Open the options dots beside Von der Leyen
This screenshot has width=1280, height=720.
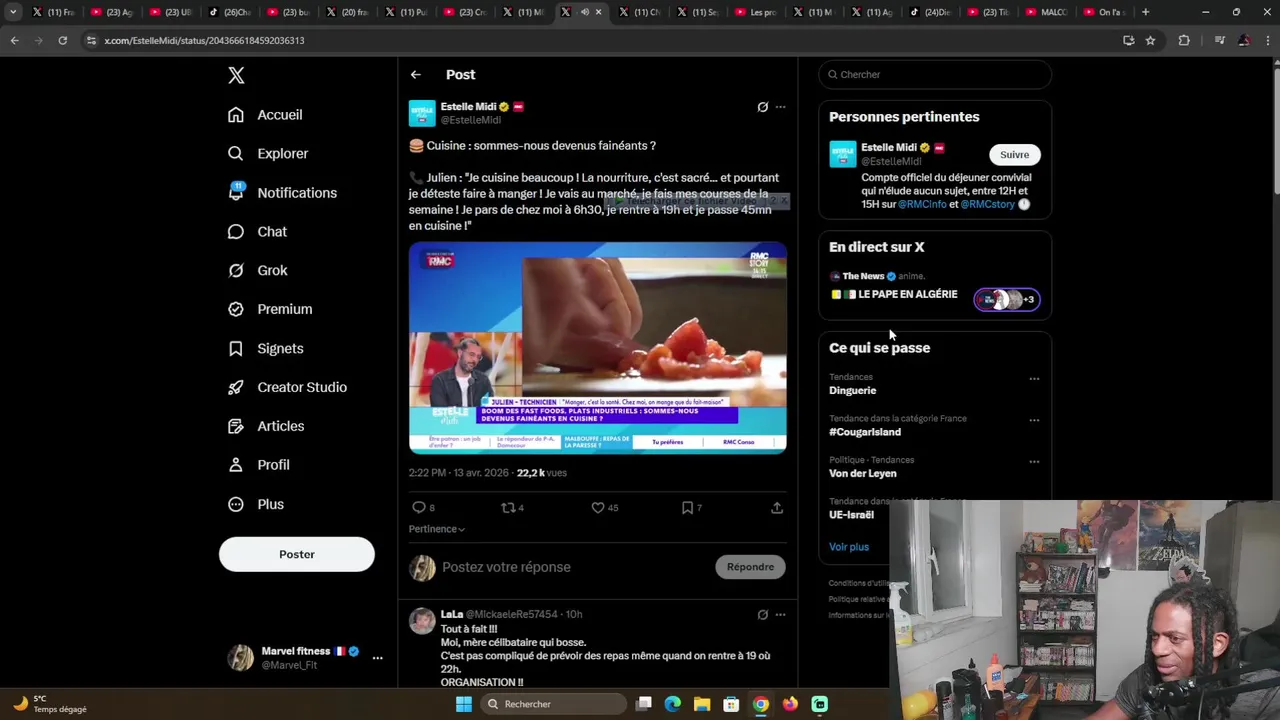click(1034, 462)
